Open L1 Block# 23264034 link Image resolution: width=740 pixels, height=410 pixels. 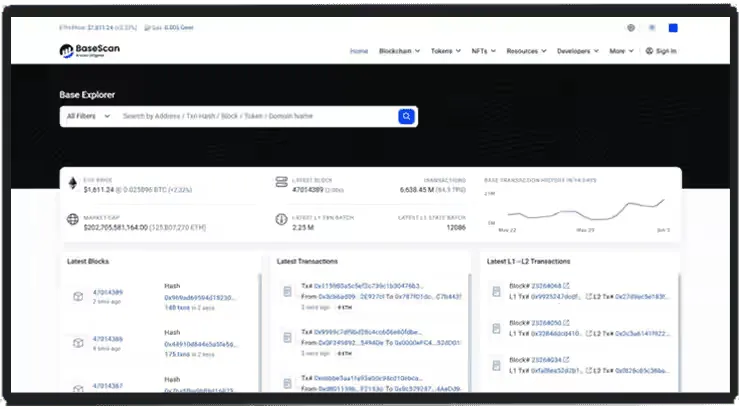tap(546, 360)
